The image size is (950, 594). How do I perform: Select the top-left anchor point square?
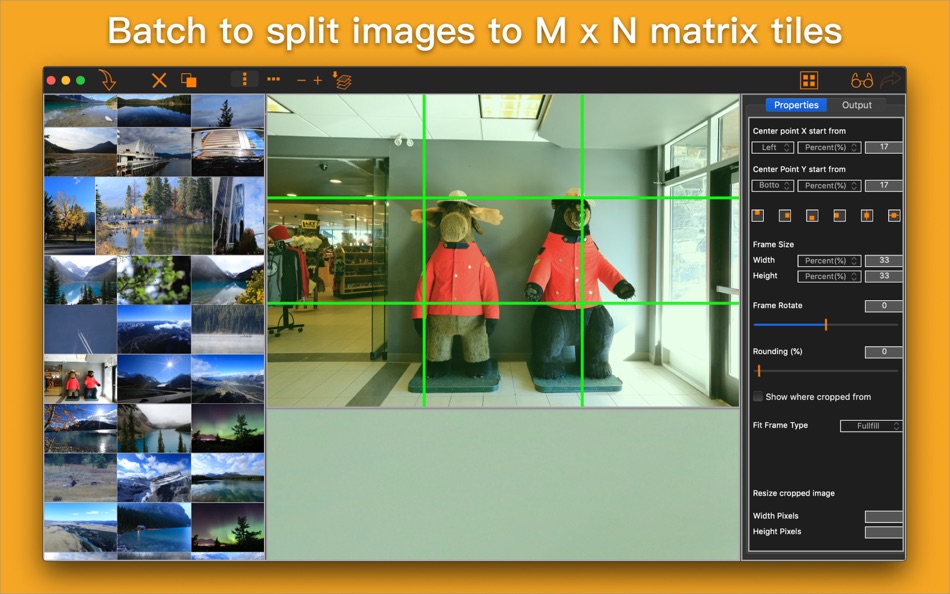(x=758, y=214)
